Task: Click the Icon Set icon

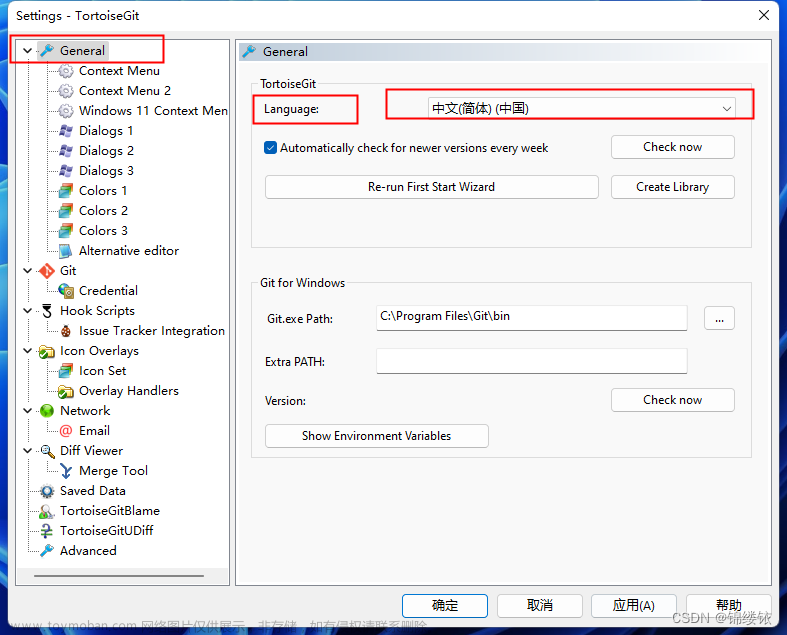Action: coord(66,371)
